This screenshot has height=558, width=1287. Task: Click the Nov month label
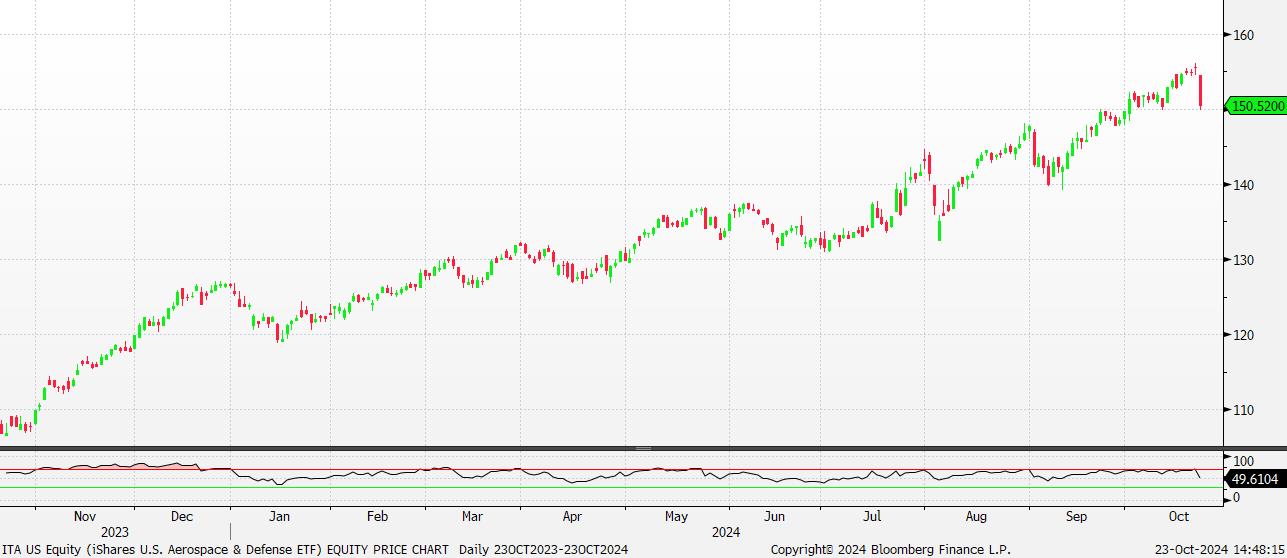85,517
